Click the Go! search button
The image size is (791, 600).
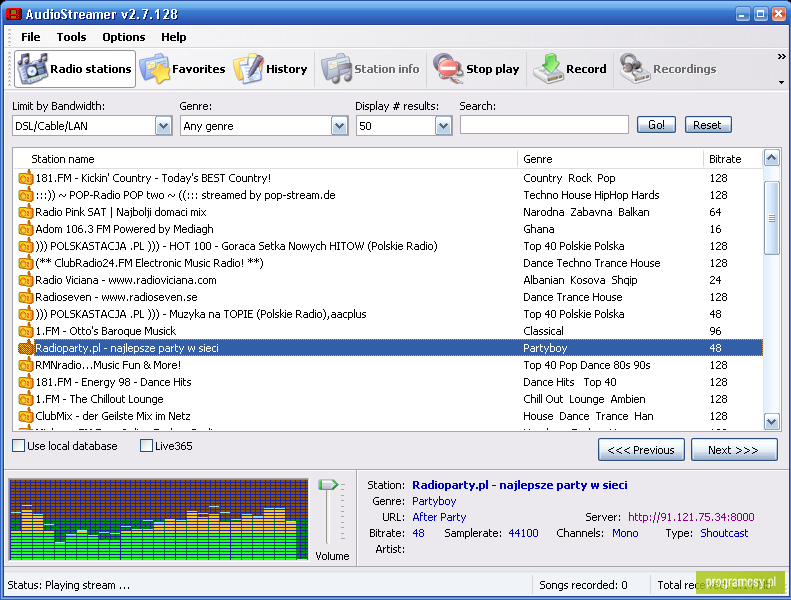(x=656, y=125)
